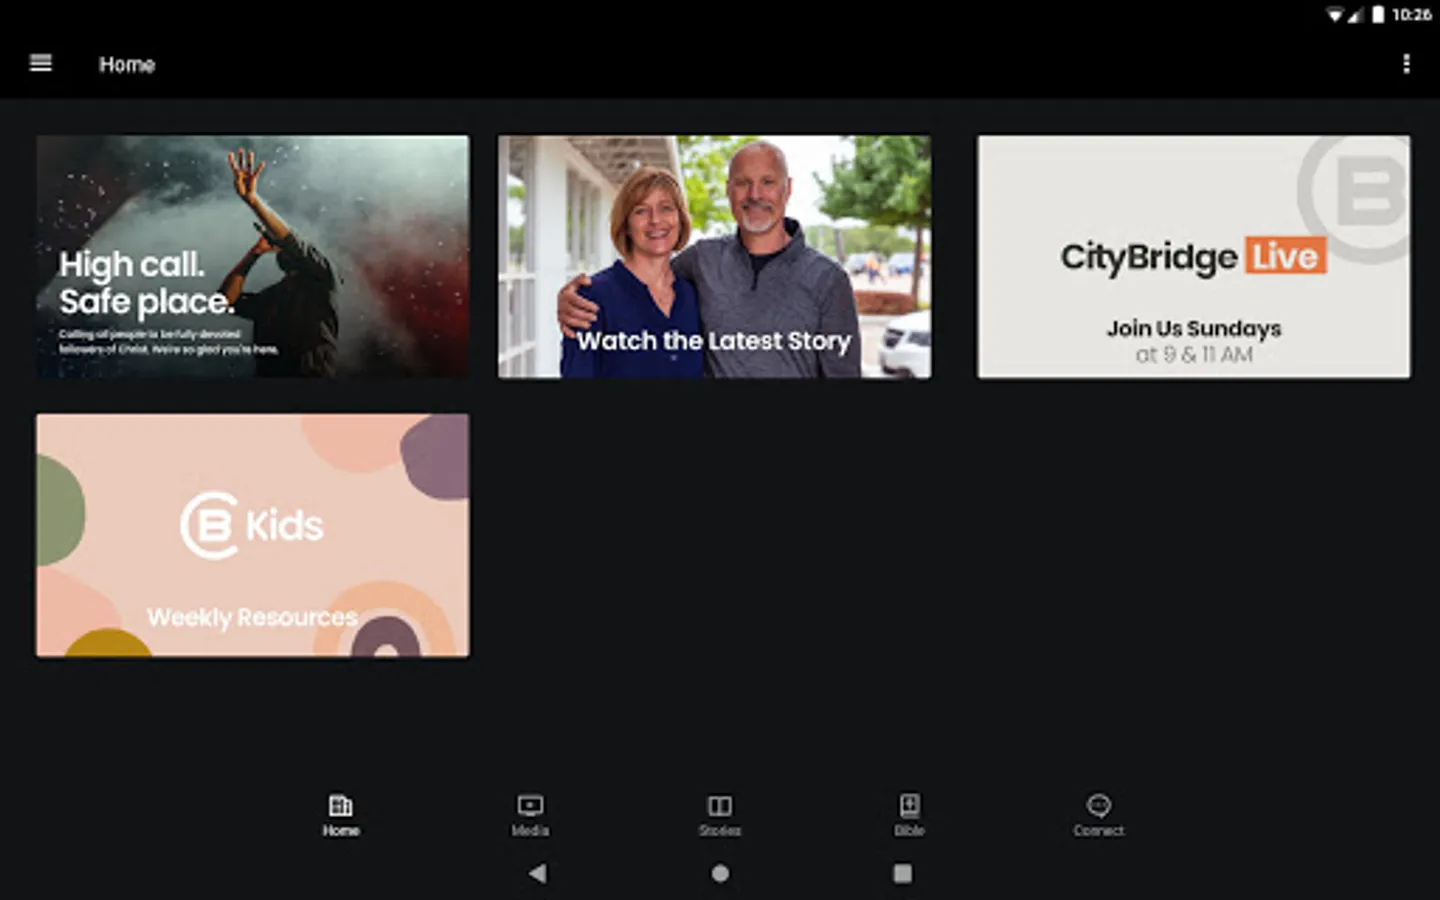Viewport: 1440px width, 900px height.
Task: Switch to the Media tab
Action: pyautogui.click(x=530, y=816)
